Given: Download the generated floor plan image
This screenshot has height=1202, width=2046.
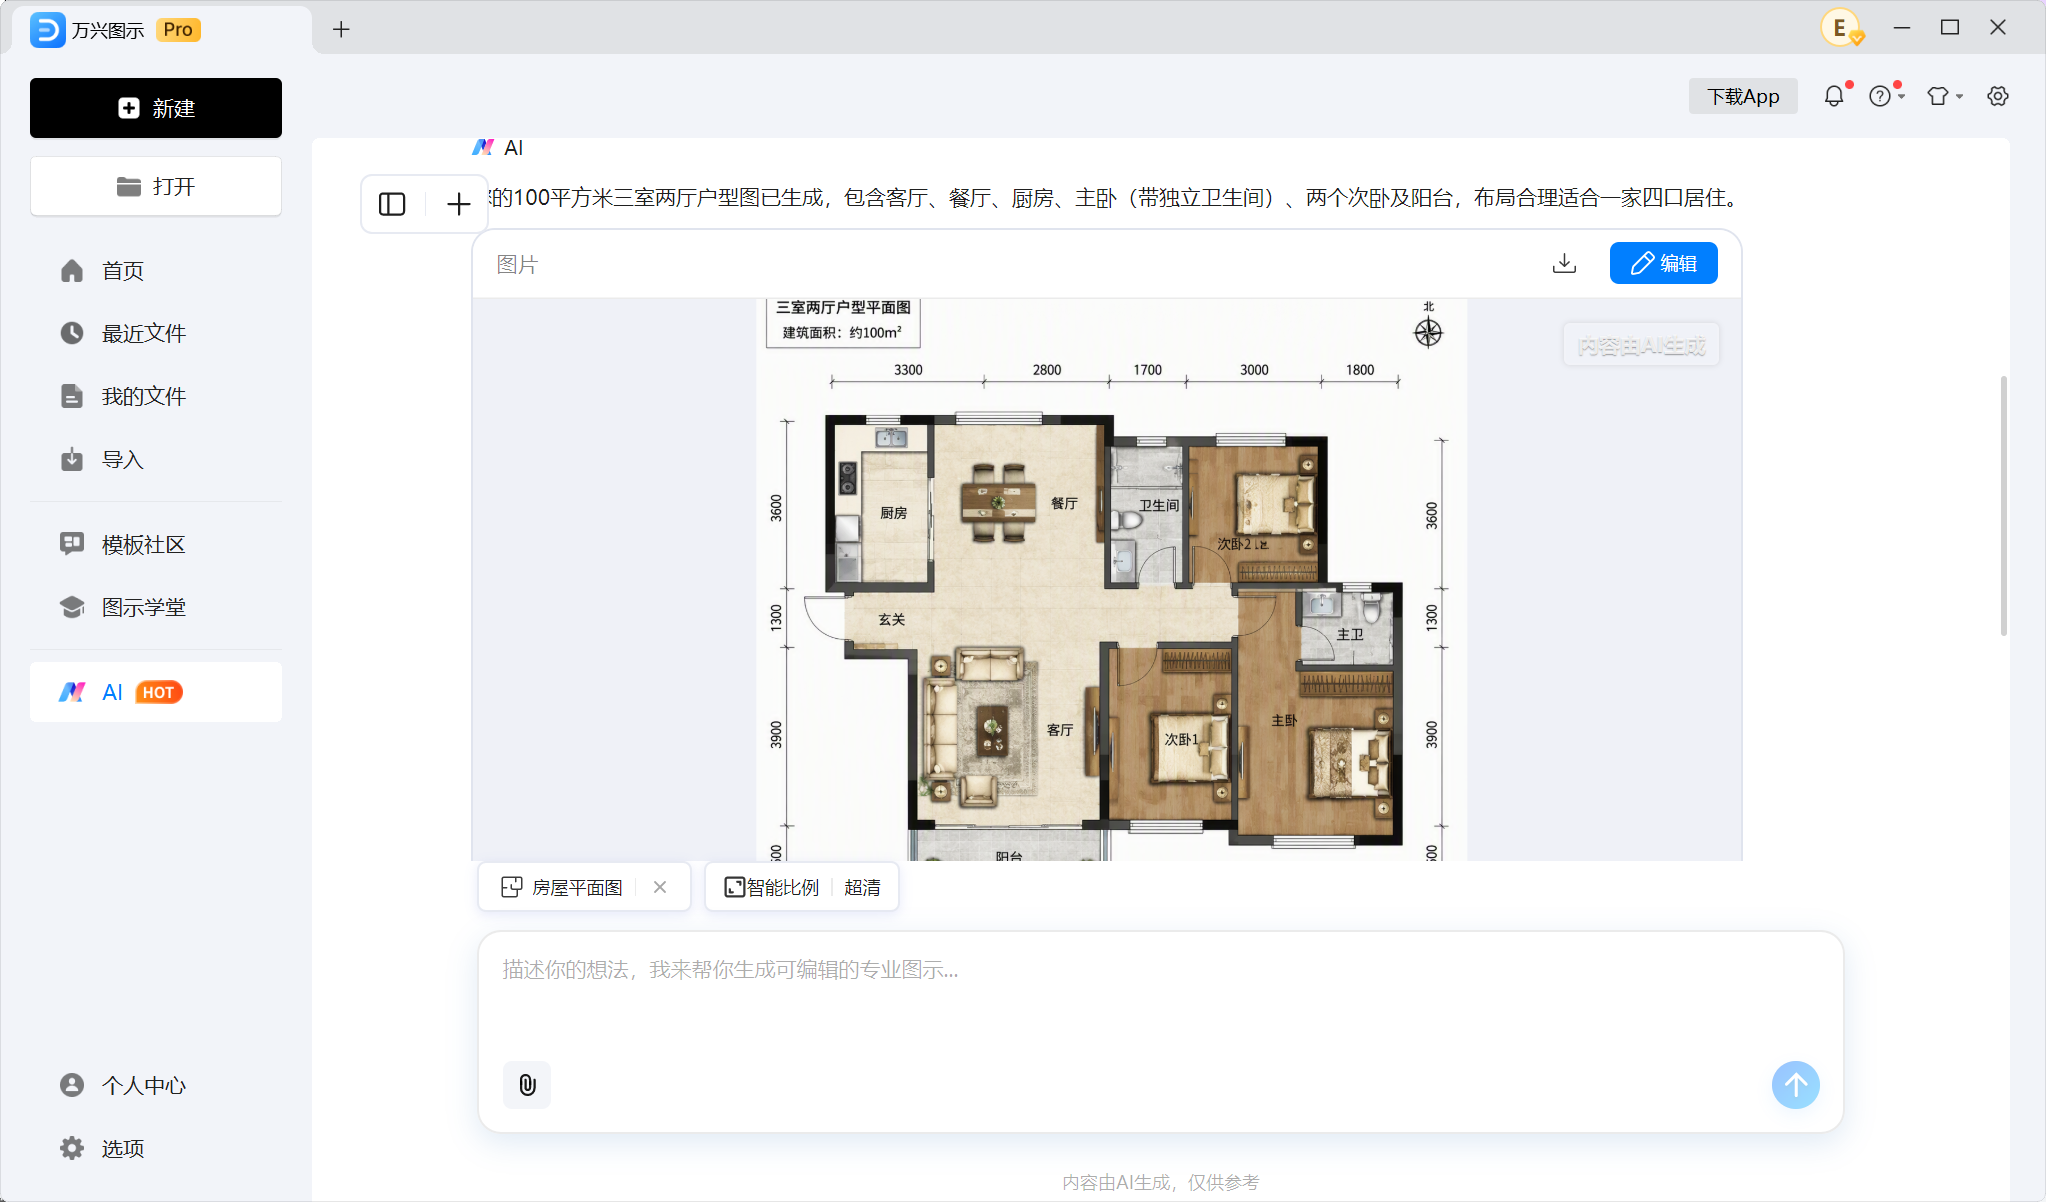Looking at the screenshot, I should tap(1564, 263).
